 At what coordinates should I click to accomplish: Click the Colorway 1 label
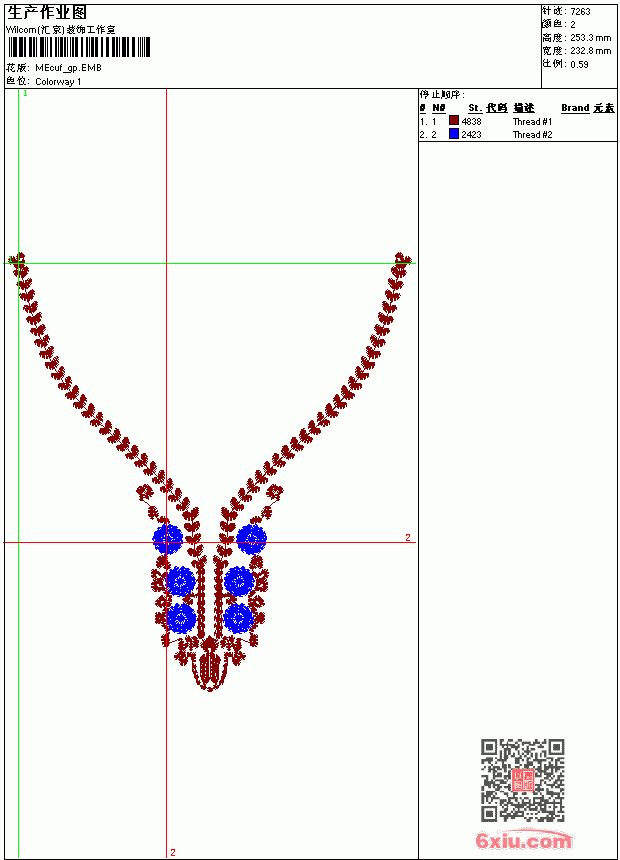[x=58, y=82]
